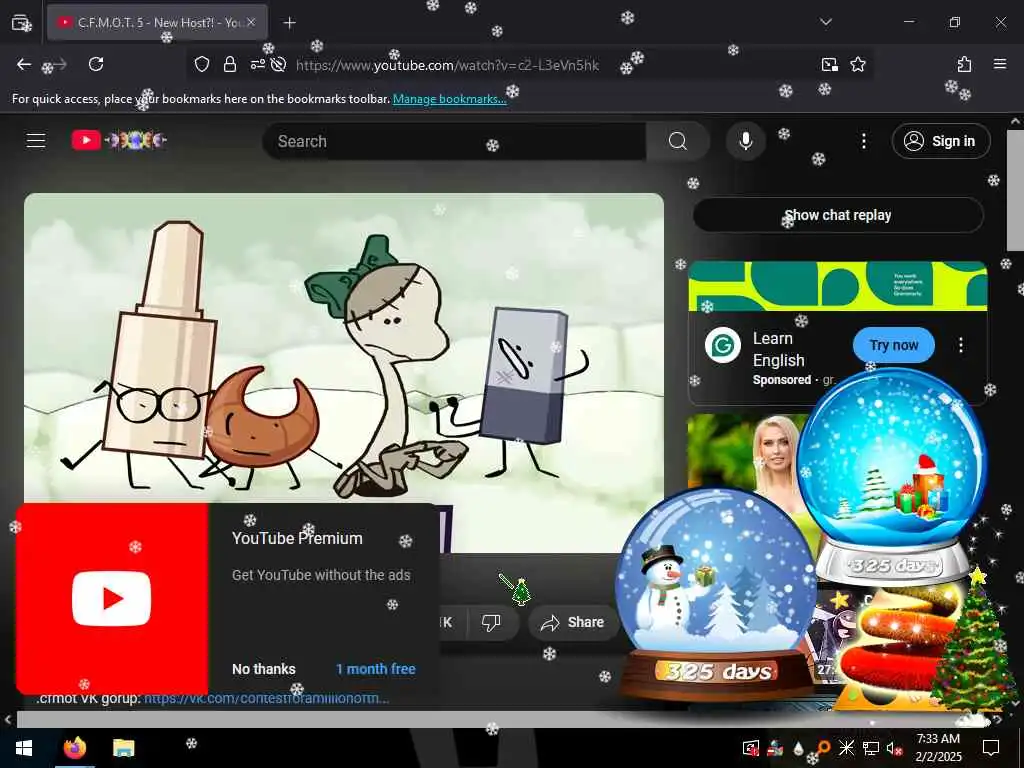This screenshot has width=1024, height=768.
Task: Focus the YouTube Search field
Action: click(x=455, y=141)
